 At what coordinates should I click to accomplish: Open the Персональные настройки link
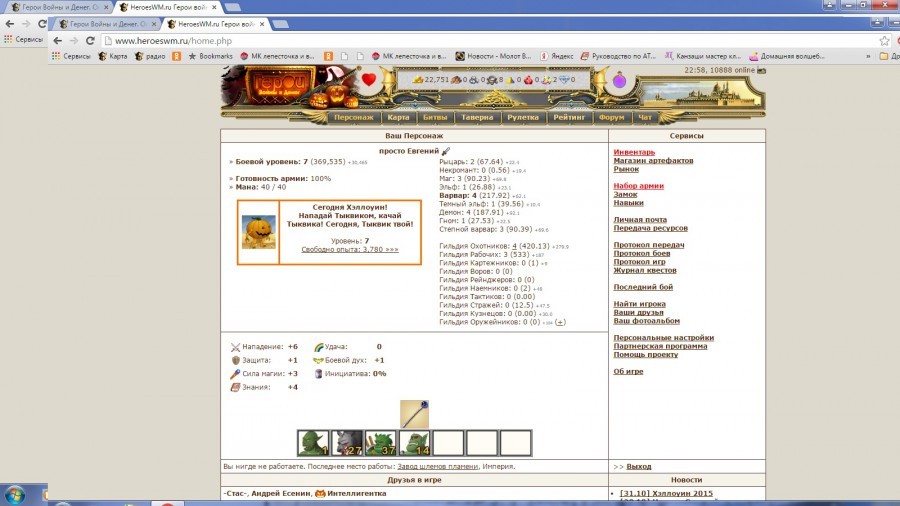(664, 338)
